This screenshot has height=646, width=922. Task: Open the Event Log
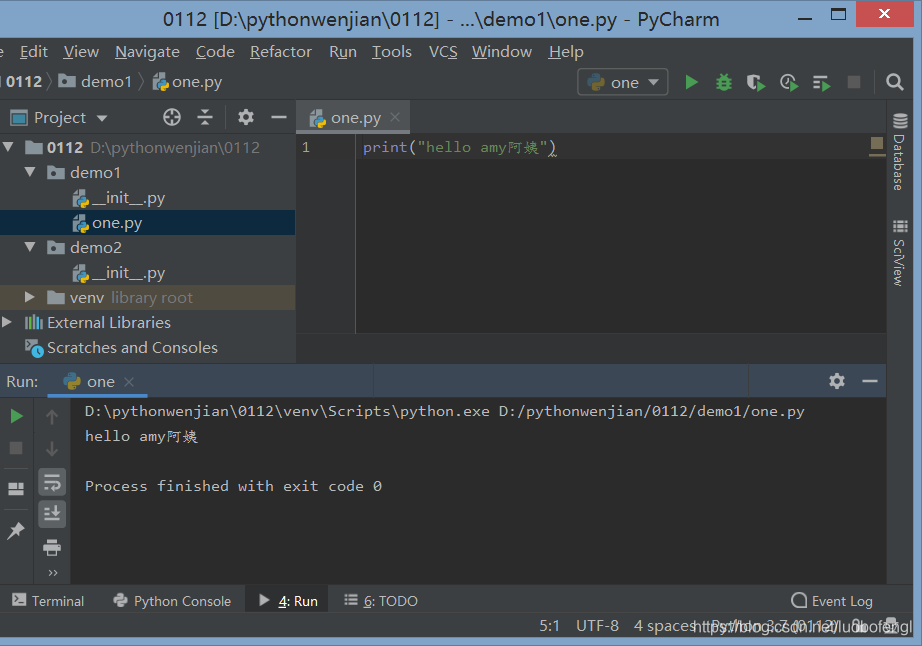coord(831,601)
